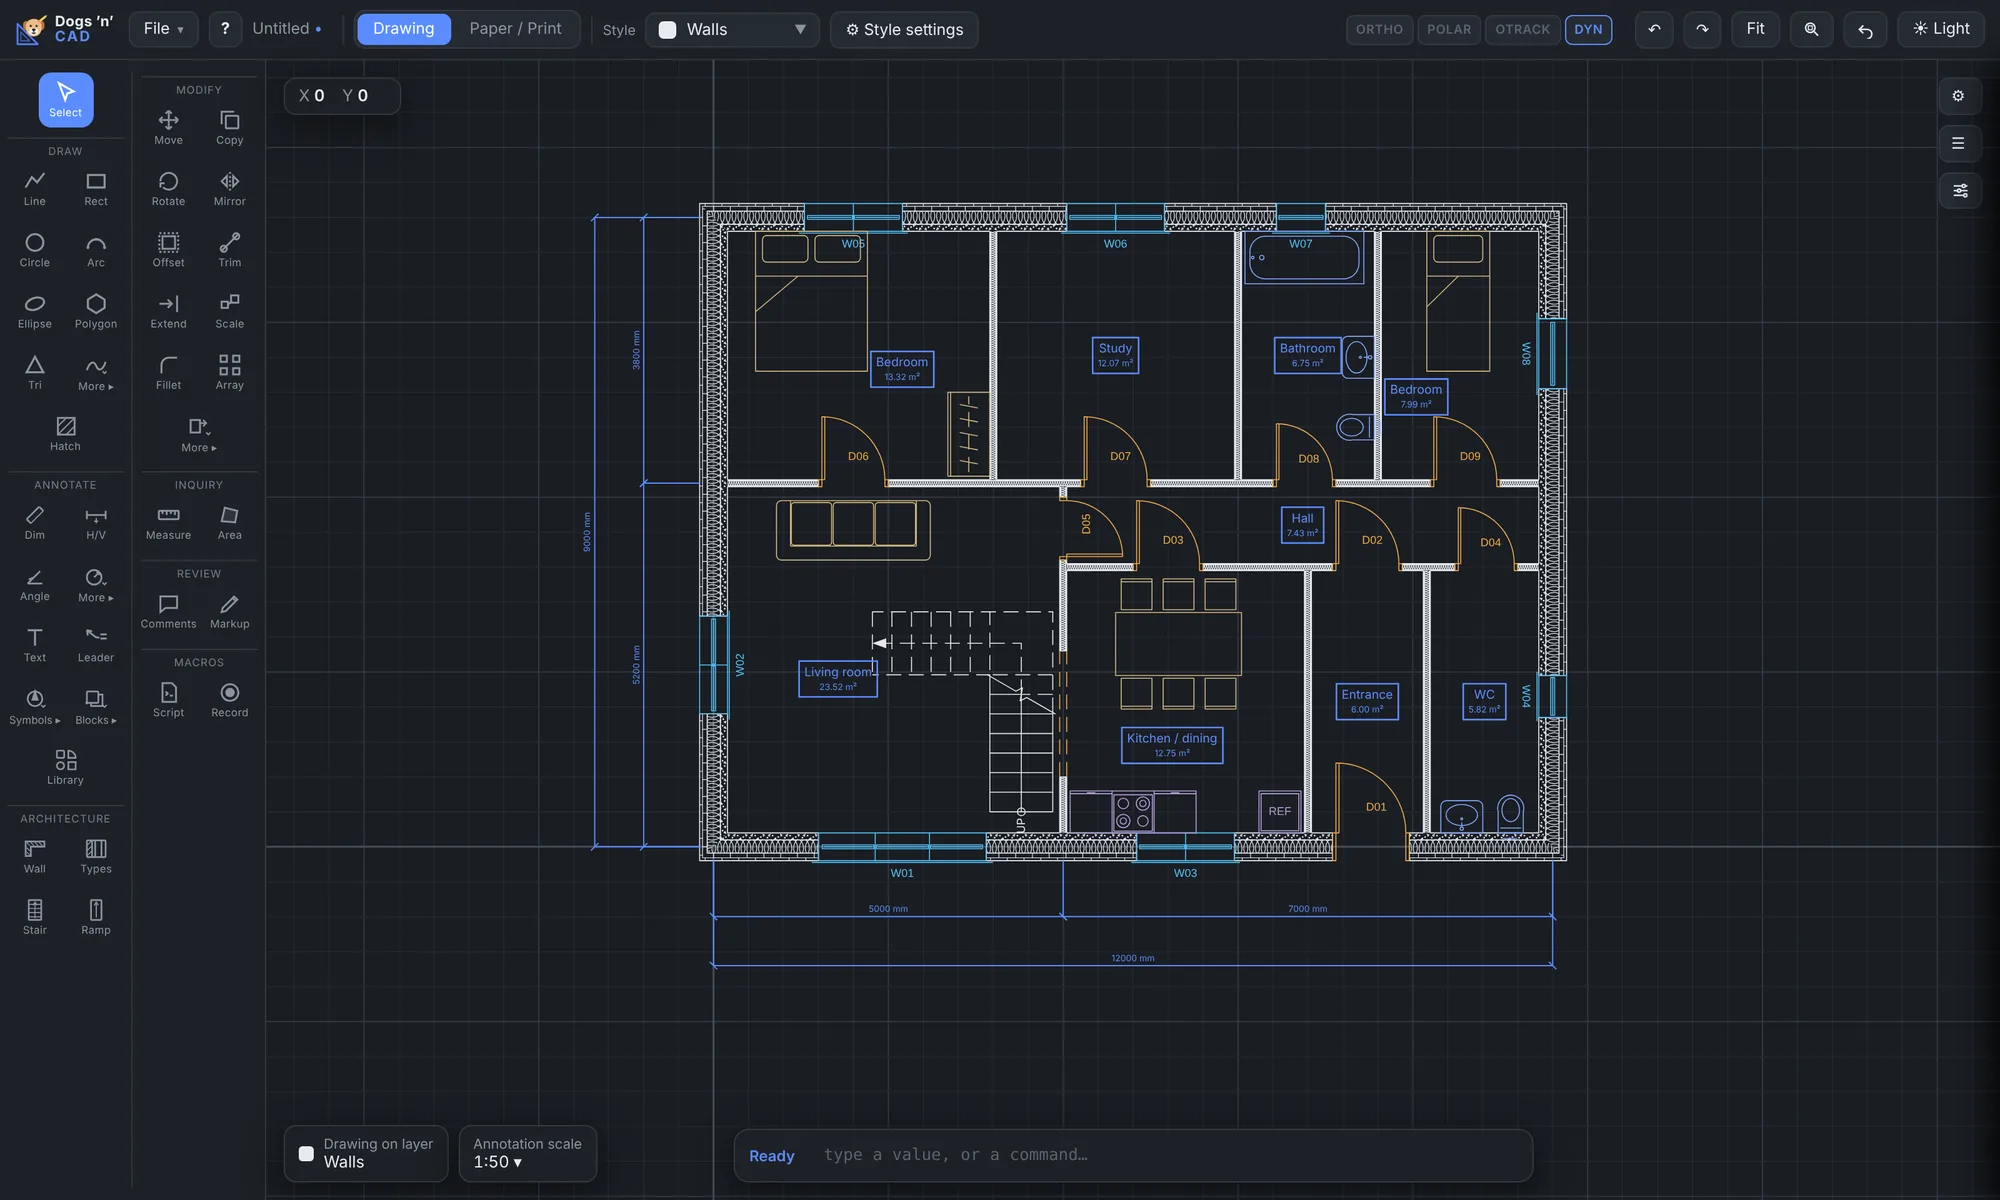Screen dimensions: 2000x1200
Task: Expand More modify tools
Action: click(x=199, y=434)
